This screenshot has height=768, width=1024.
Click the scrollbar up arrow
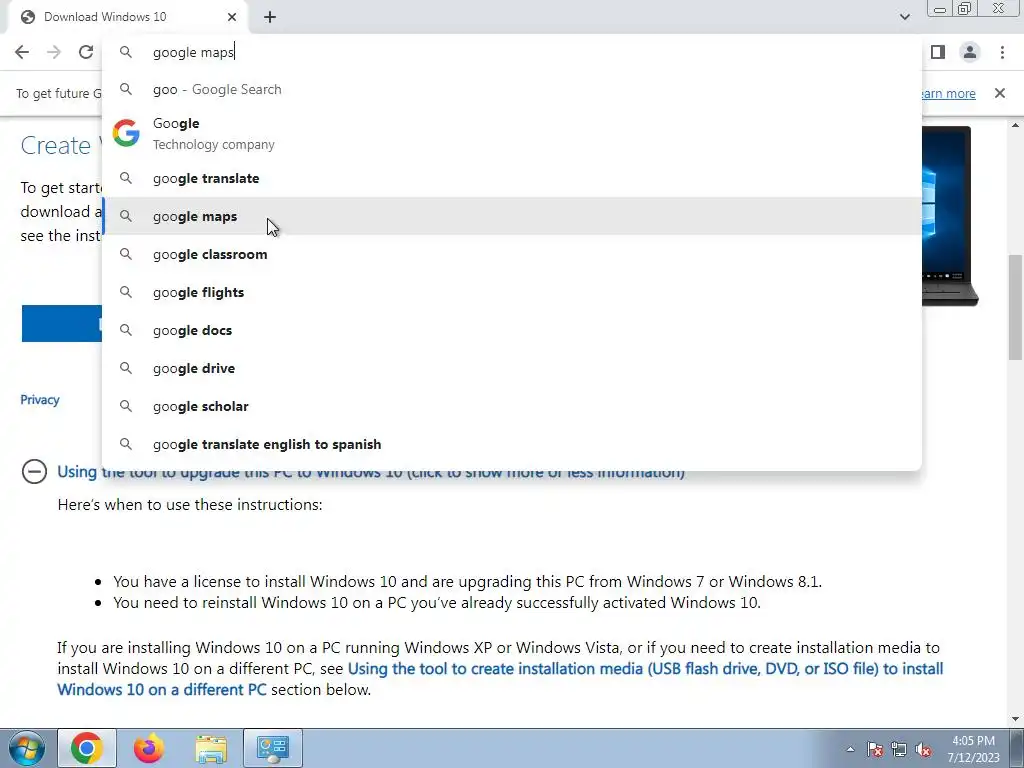click(1015, 125)
